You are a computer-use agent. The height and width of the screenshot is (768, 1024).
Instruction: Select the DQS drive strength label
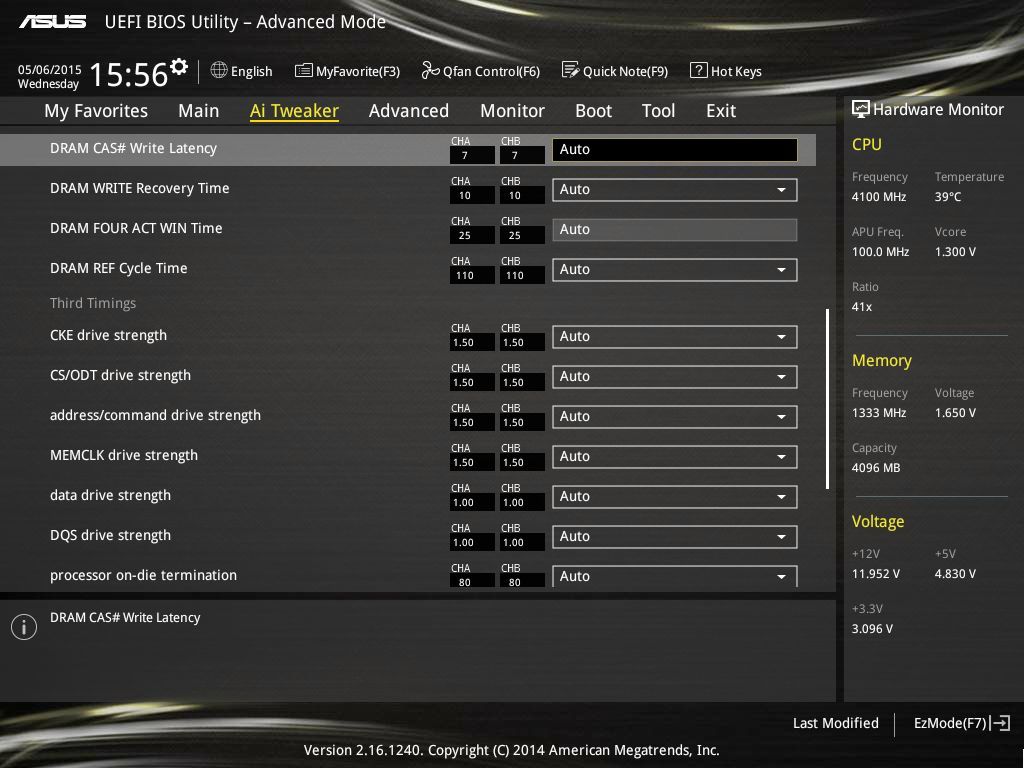[x=110, y=536]
